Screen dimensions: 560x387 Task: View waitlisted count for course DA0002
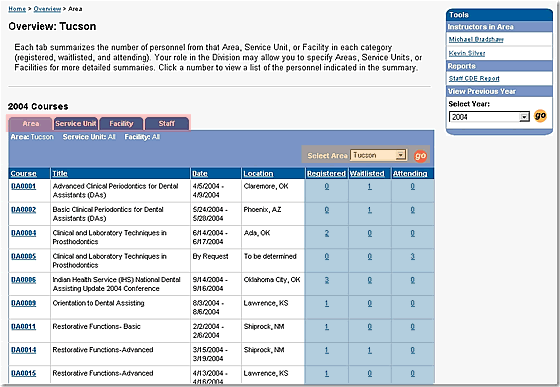[370, 210]
